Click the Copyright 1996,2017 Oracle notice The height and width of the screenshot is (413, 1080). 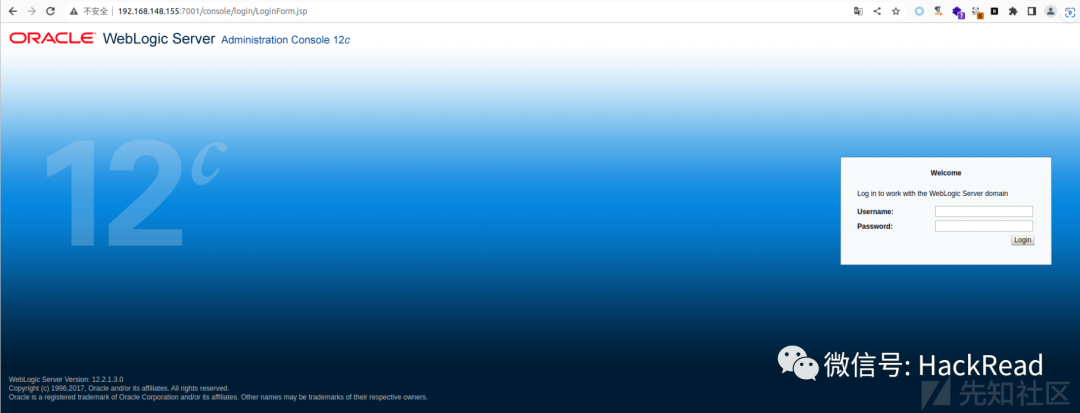[x=119, y=388]
